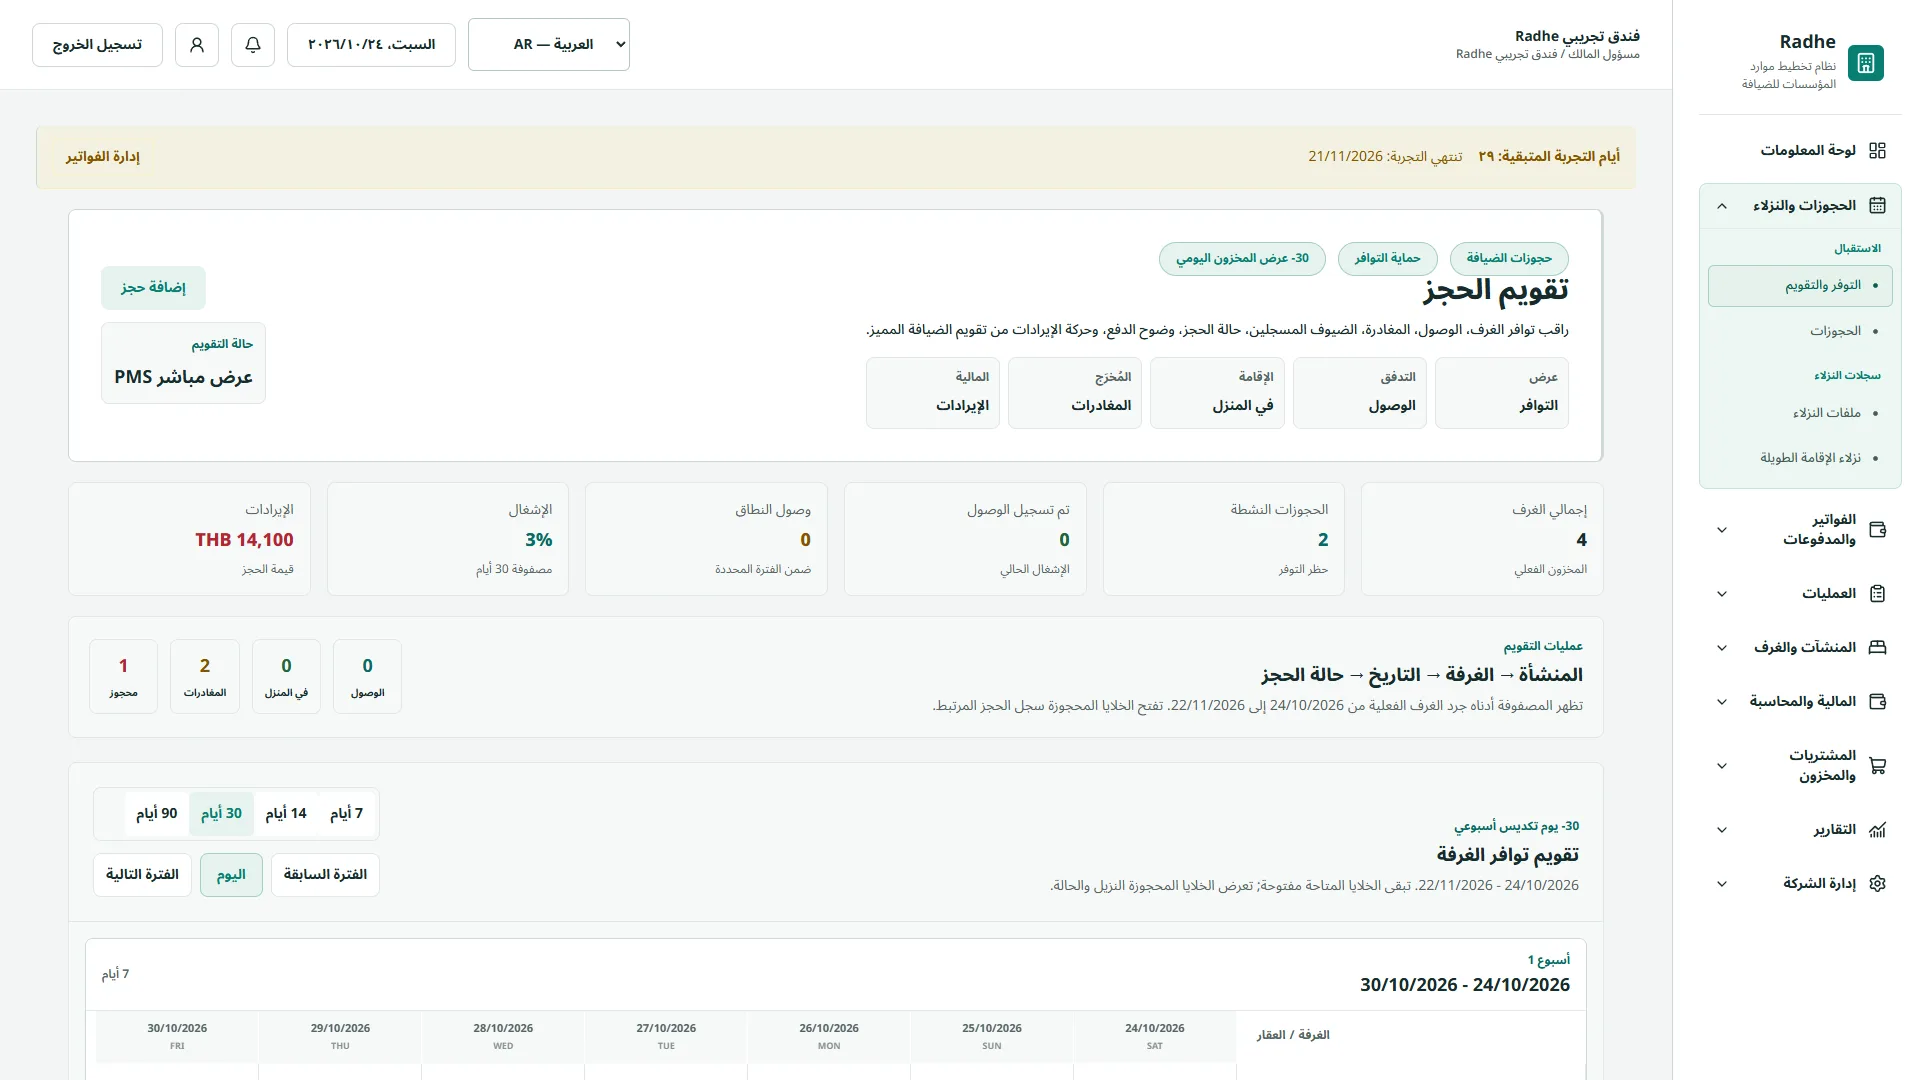Image resolution: width=1920 pixels, height=1080 pixels.
Task: Expand الفواتير والمدفوعات chevron
Action: pyautogui.click(x=1722, y=530)
